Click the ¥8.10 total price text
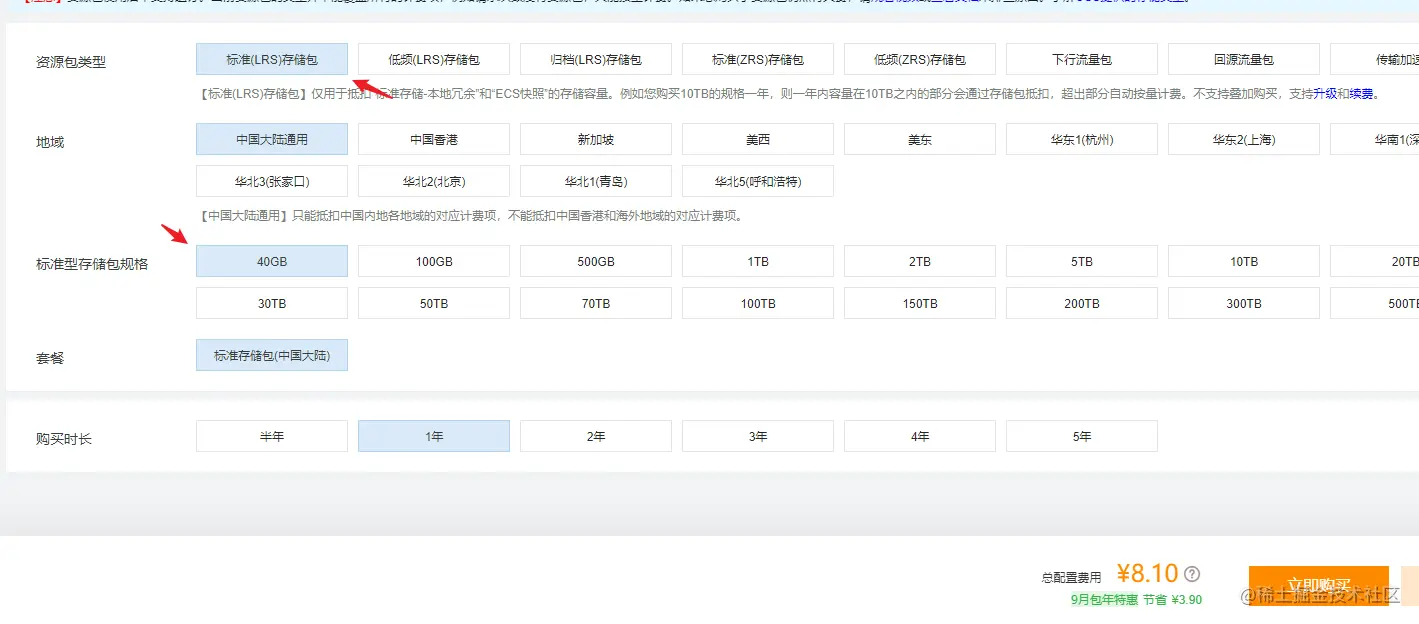 pyautogui.click(x=1148, y=573)
